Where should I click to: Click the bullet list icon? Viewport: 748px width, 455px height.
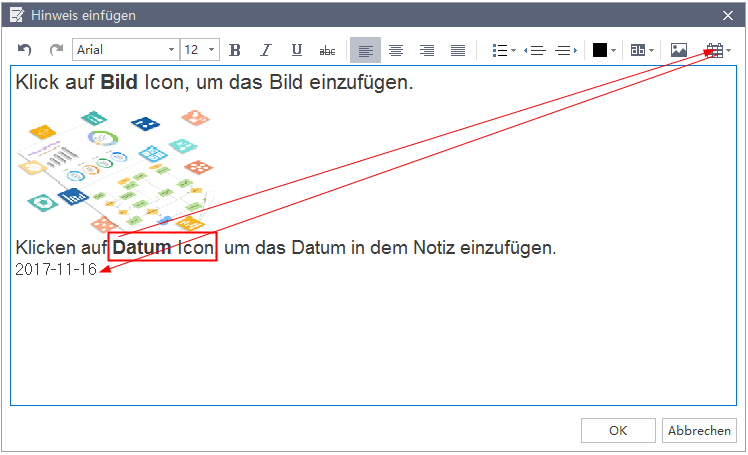(500, 50)
